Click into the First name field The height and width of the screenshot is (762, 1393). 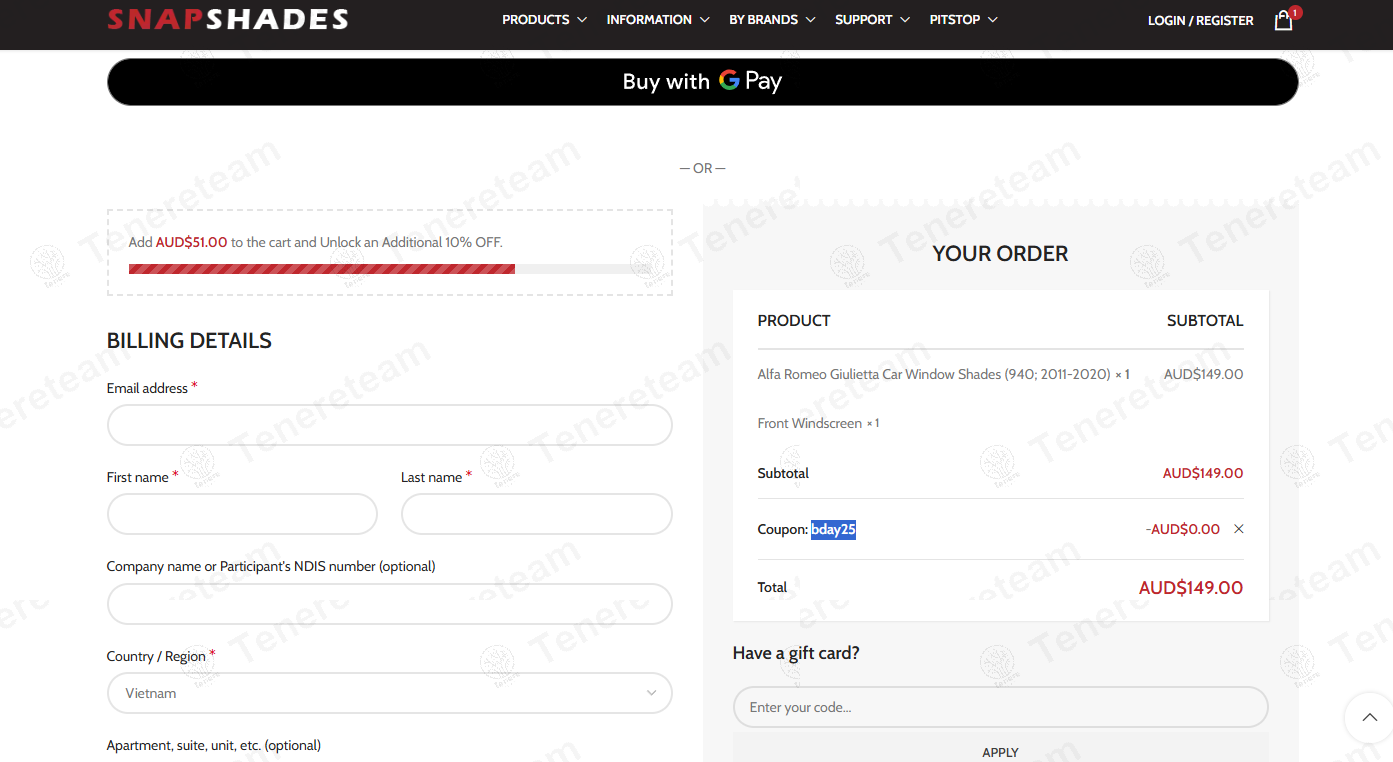click(x=242, y=514)
